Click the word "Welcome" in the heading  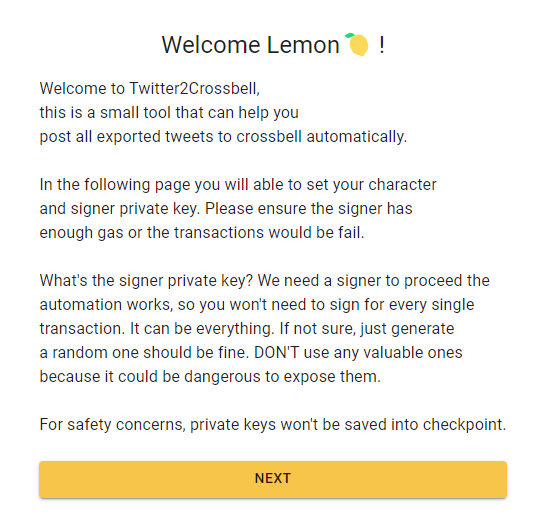[211, 45]
